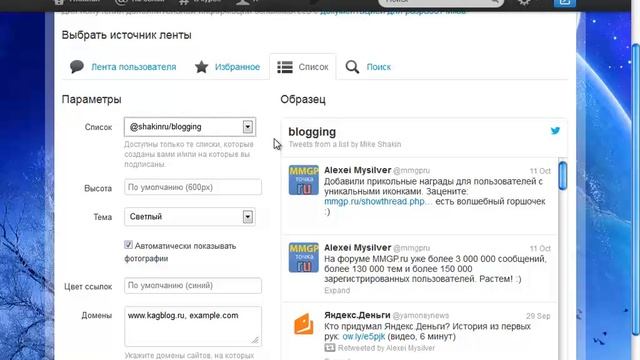
Task: Click MMGP avatar on the 3 000 000 сообщений tweet
Action: pyautogui.click(x=303, y=258)
